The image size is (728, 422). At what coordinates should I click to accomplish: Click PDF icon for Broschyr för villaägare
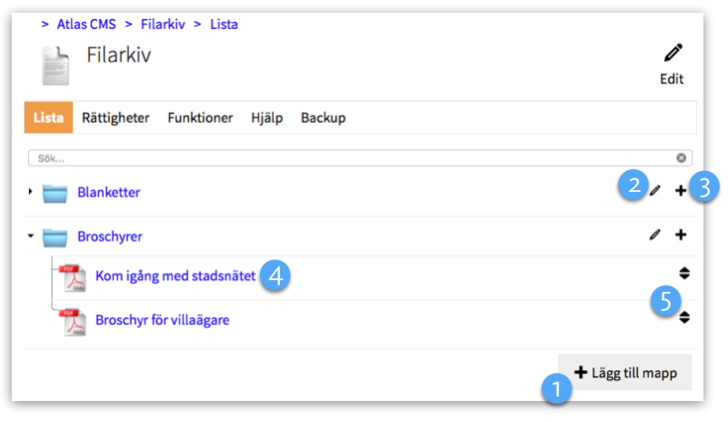click(72, 321)
